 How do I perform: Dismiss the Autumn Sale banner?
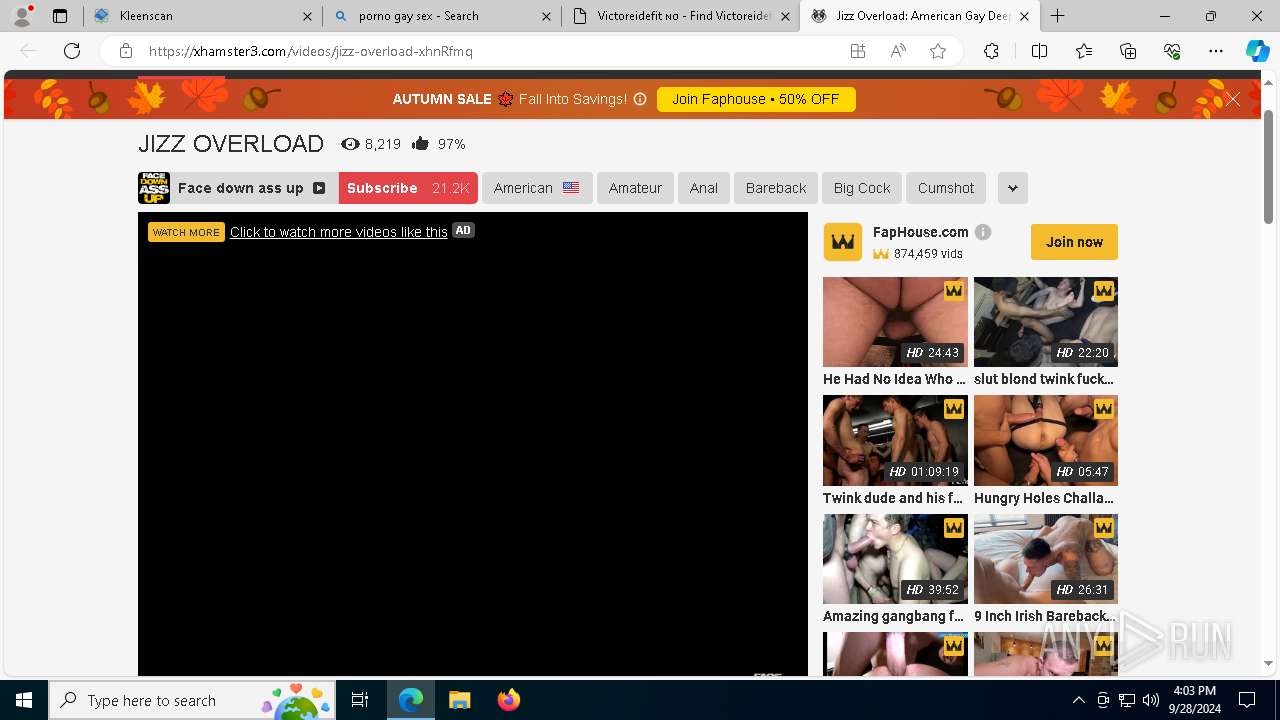[x=1233, y=99]
